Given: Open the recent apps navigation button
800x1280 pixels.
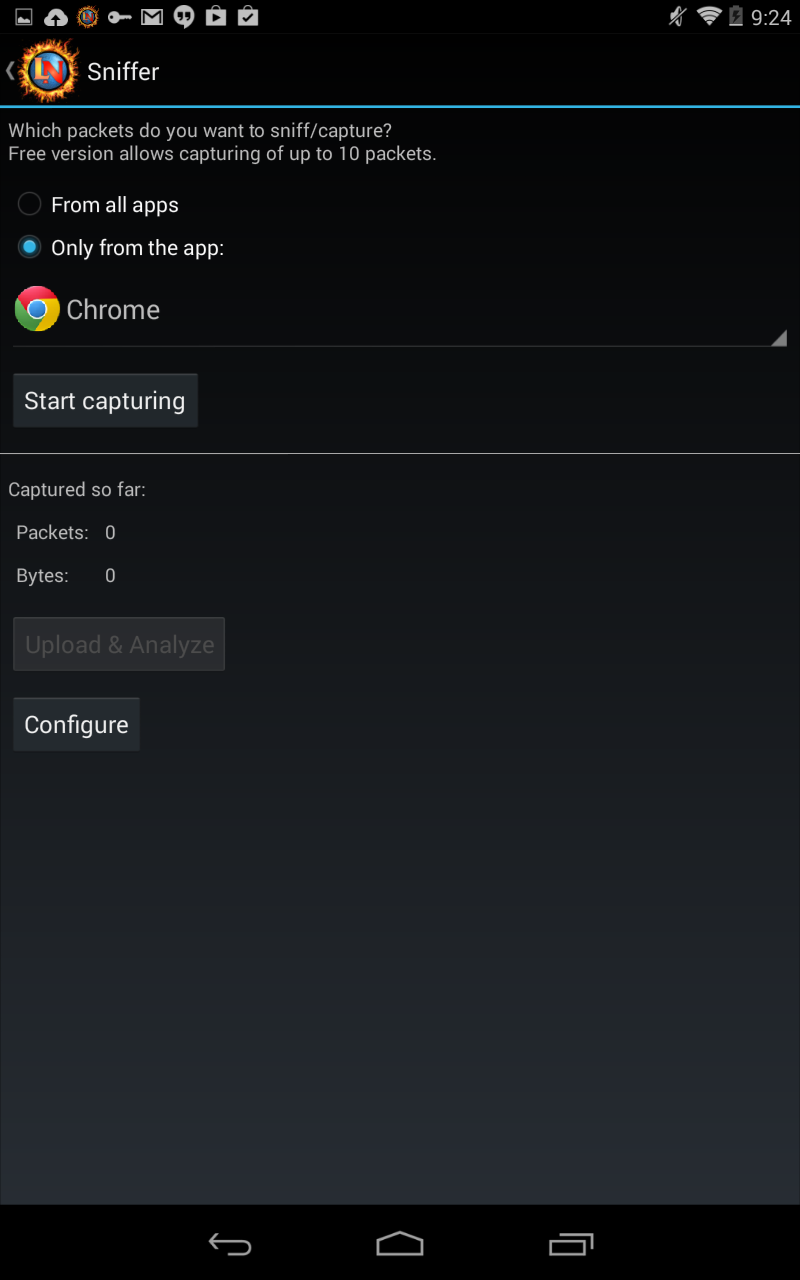Looking at the screenshot, I should pyautogui.click(x=571, y=1243).
